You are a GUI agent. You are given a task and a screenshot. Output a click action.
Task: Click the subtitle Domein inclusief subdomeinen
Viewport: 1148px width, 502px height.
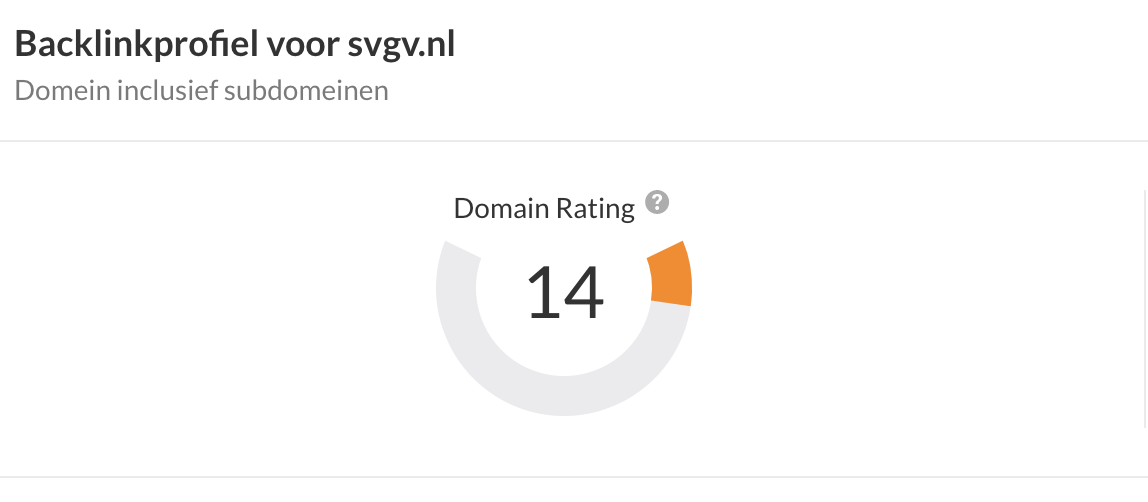pyautogui.click(x=201, y=91)
